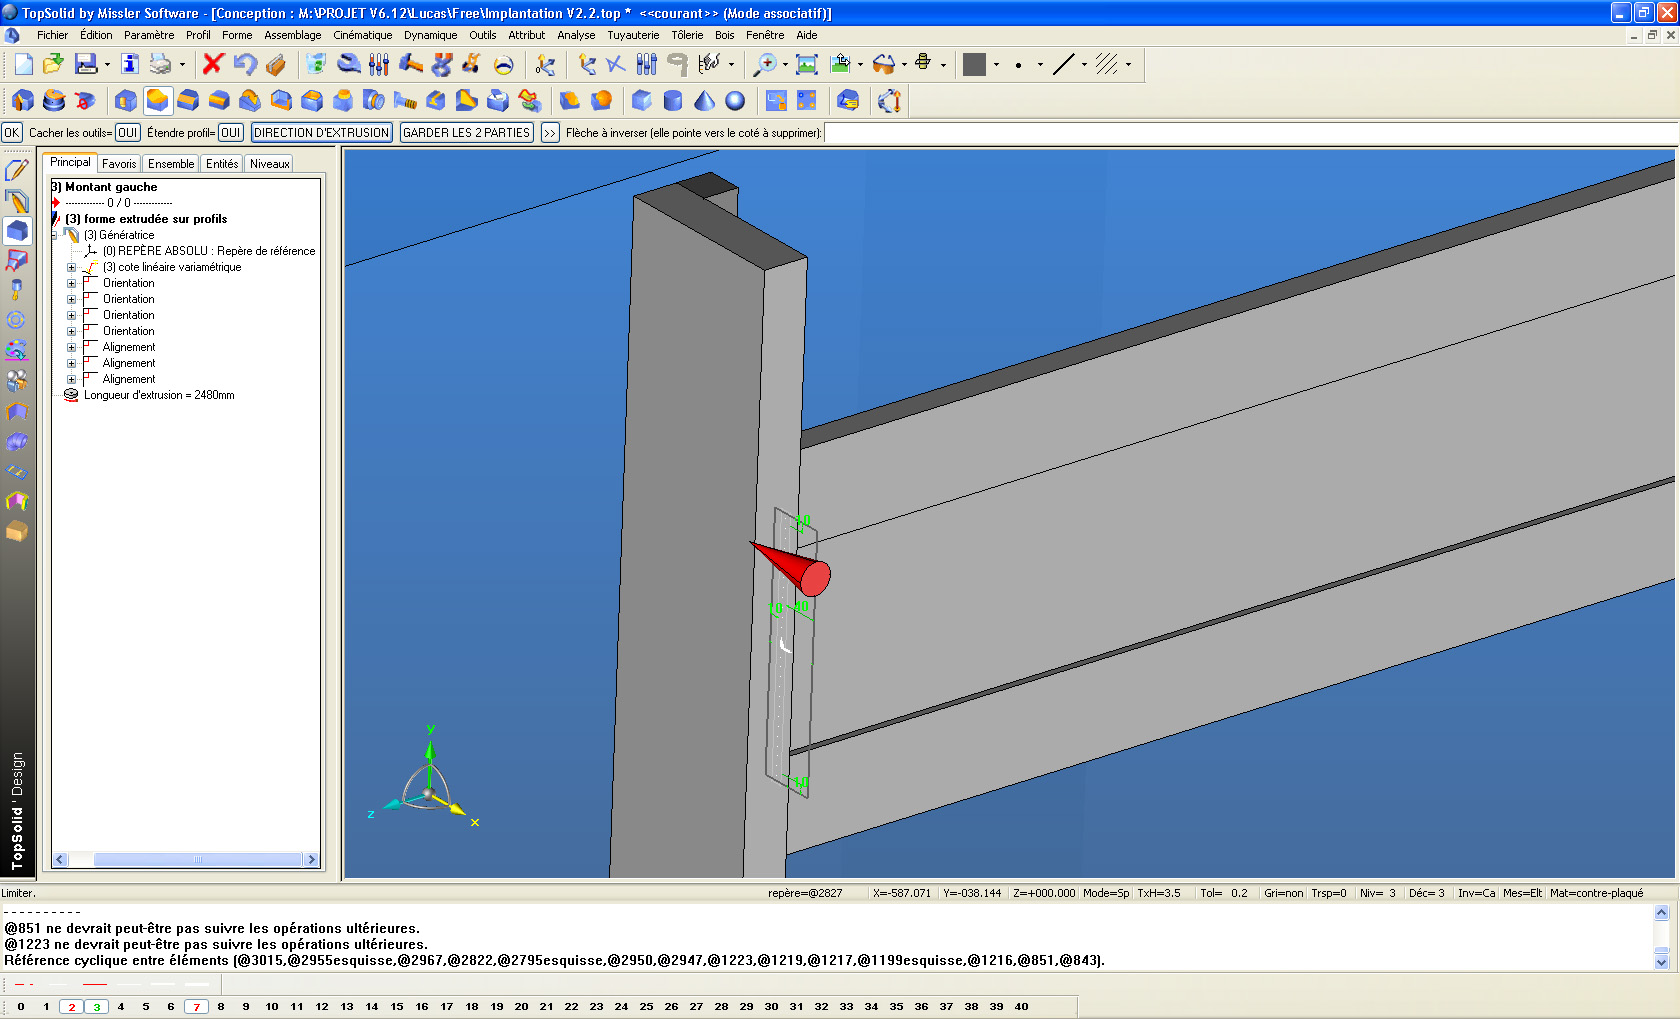Click the zoom-to-fit frame icon
Viewport: 1680px width, 1019px height.
coord(806,64)
